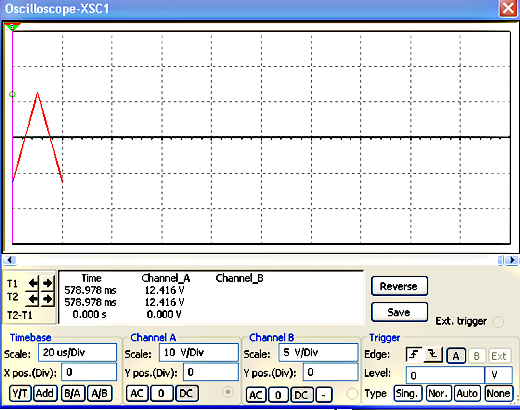Click the Reverse button
The image size is (520, 410).
point(399,286)
